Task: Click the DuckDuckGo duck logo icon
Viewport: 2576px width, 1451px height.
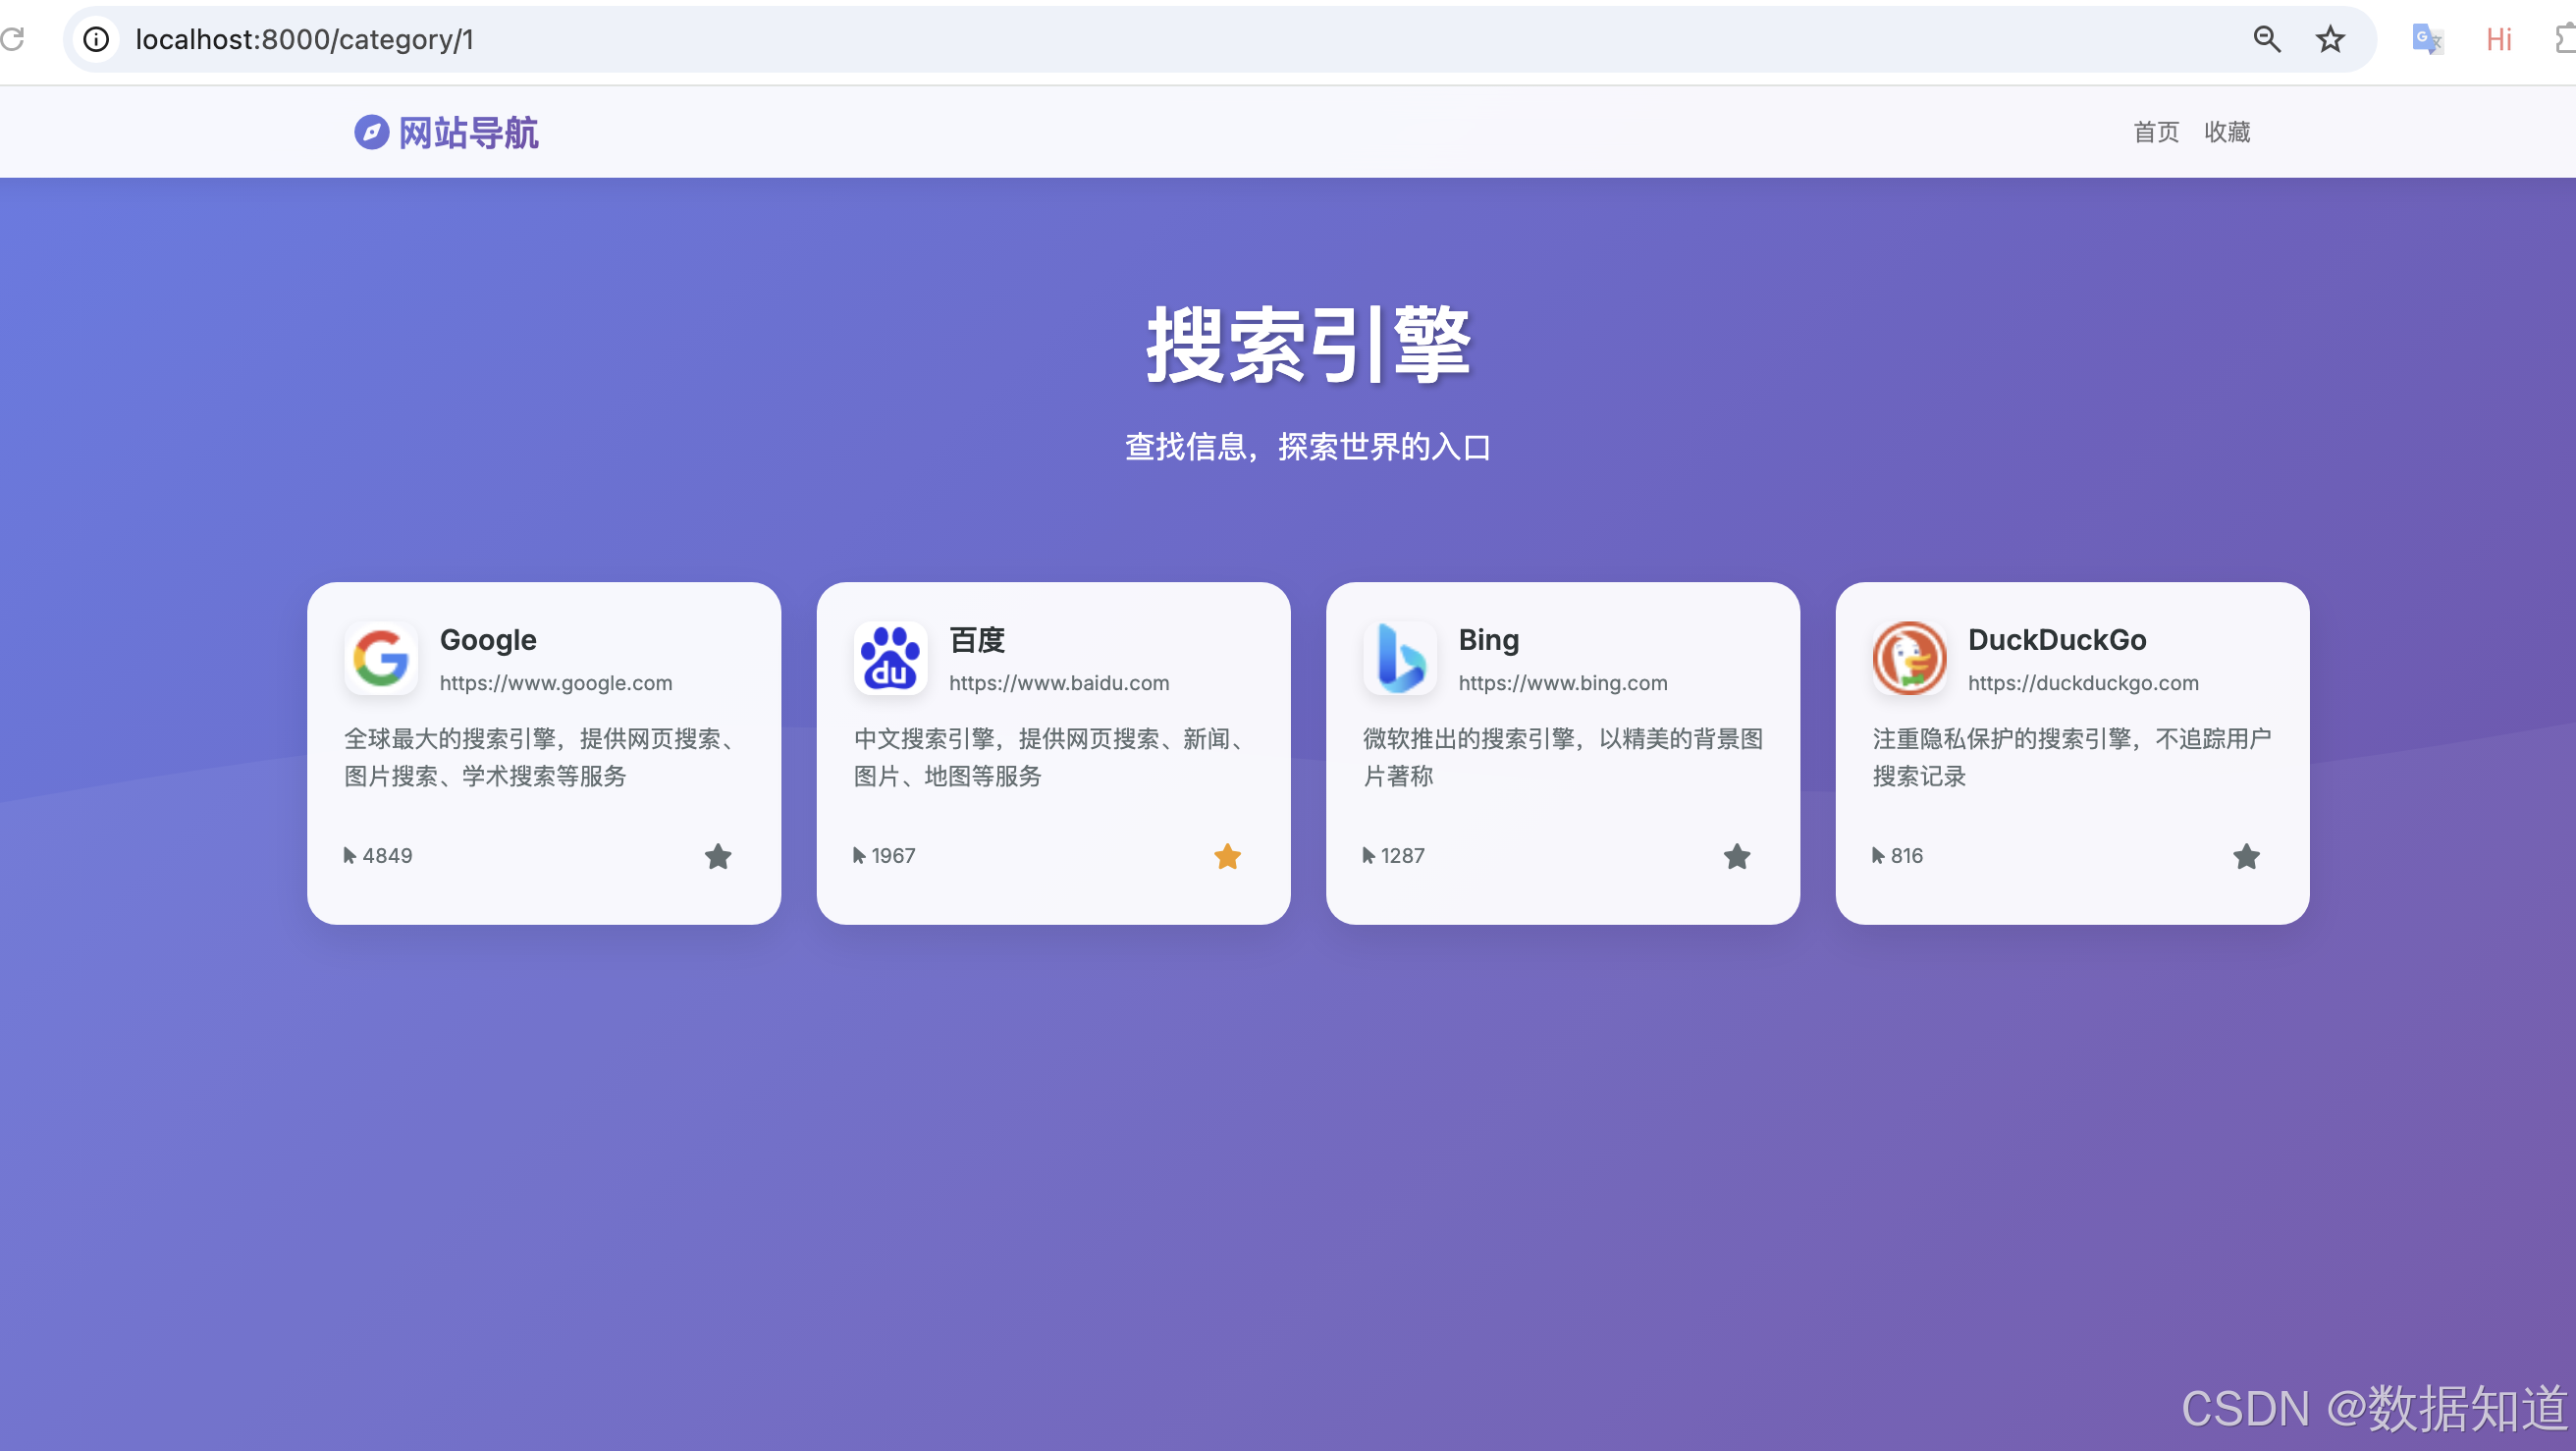Action: click(1908, 658)
